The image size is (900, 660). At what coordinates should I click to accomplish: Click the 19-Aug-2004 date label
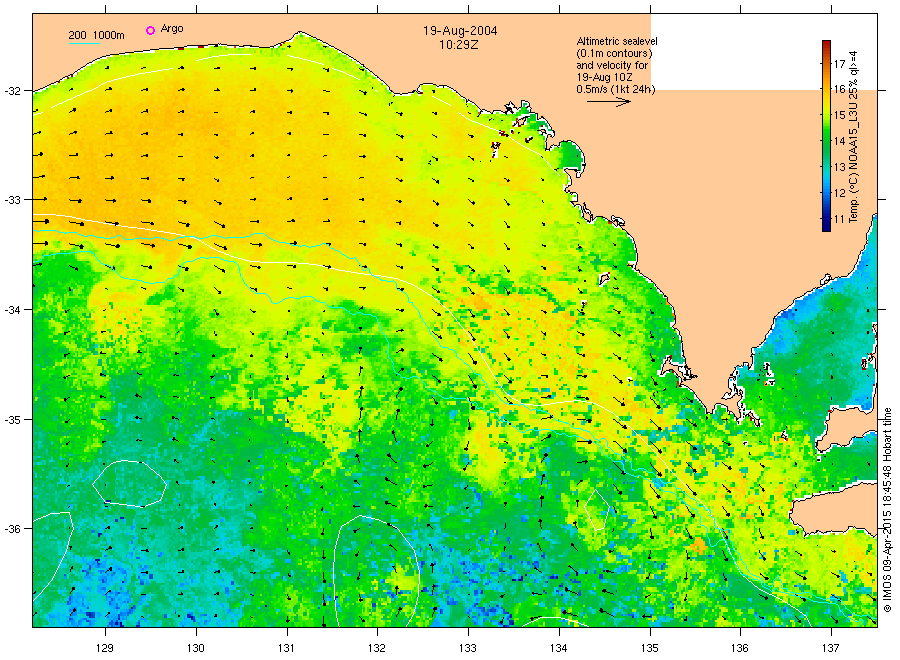[460, 31]
